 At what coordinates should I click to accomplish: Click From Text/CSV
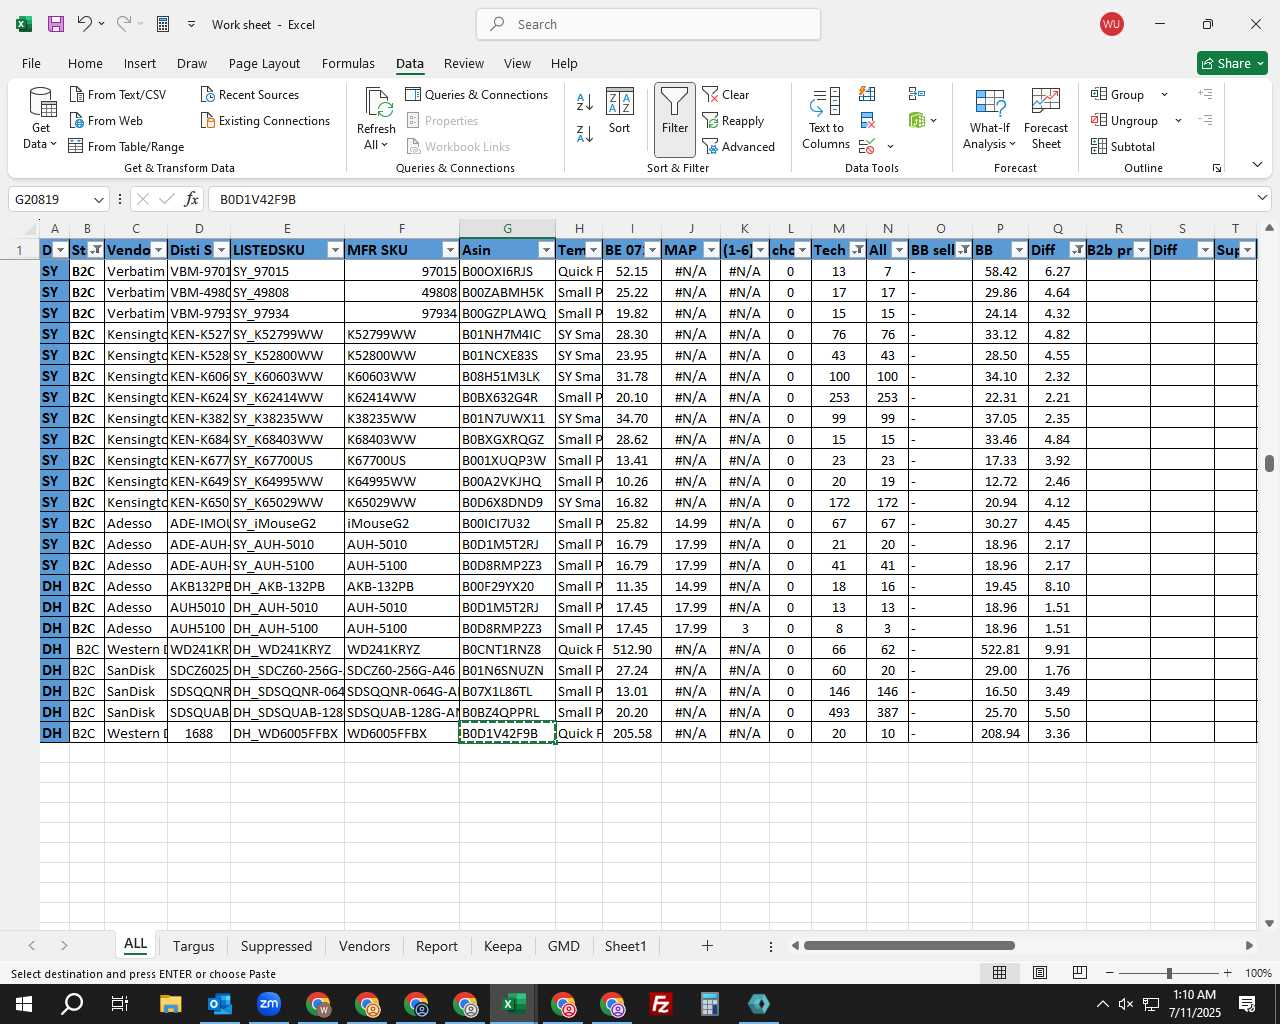click(118, 94)
